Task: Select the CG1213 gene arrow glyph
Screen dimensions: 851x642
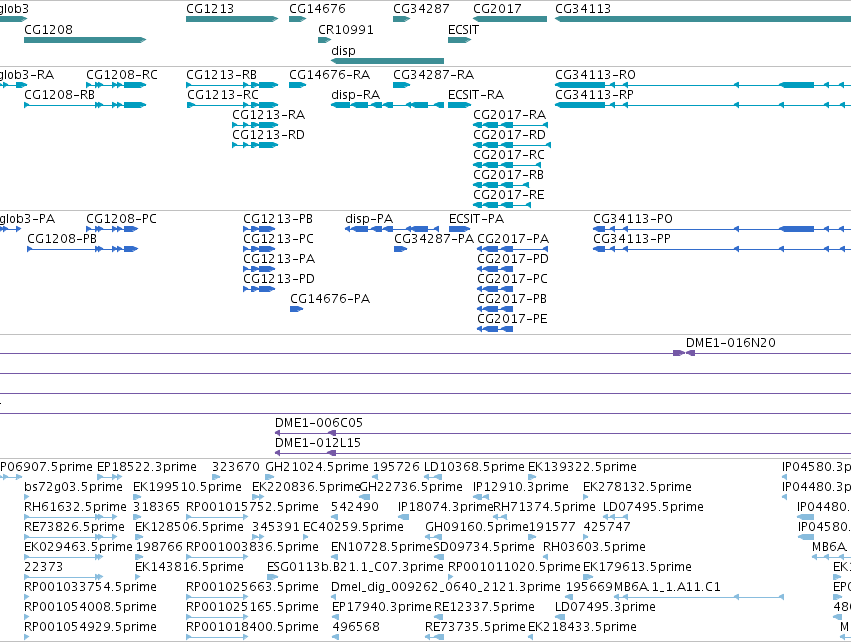Action: coord(232,19)
